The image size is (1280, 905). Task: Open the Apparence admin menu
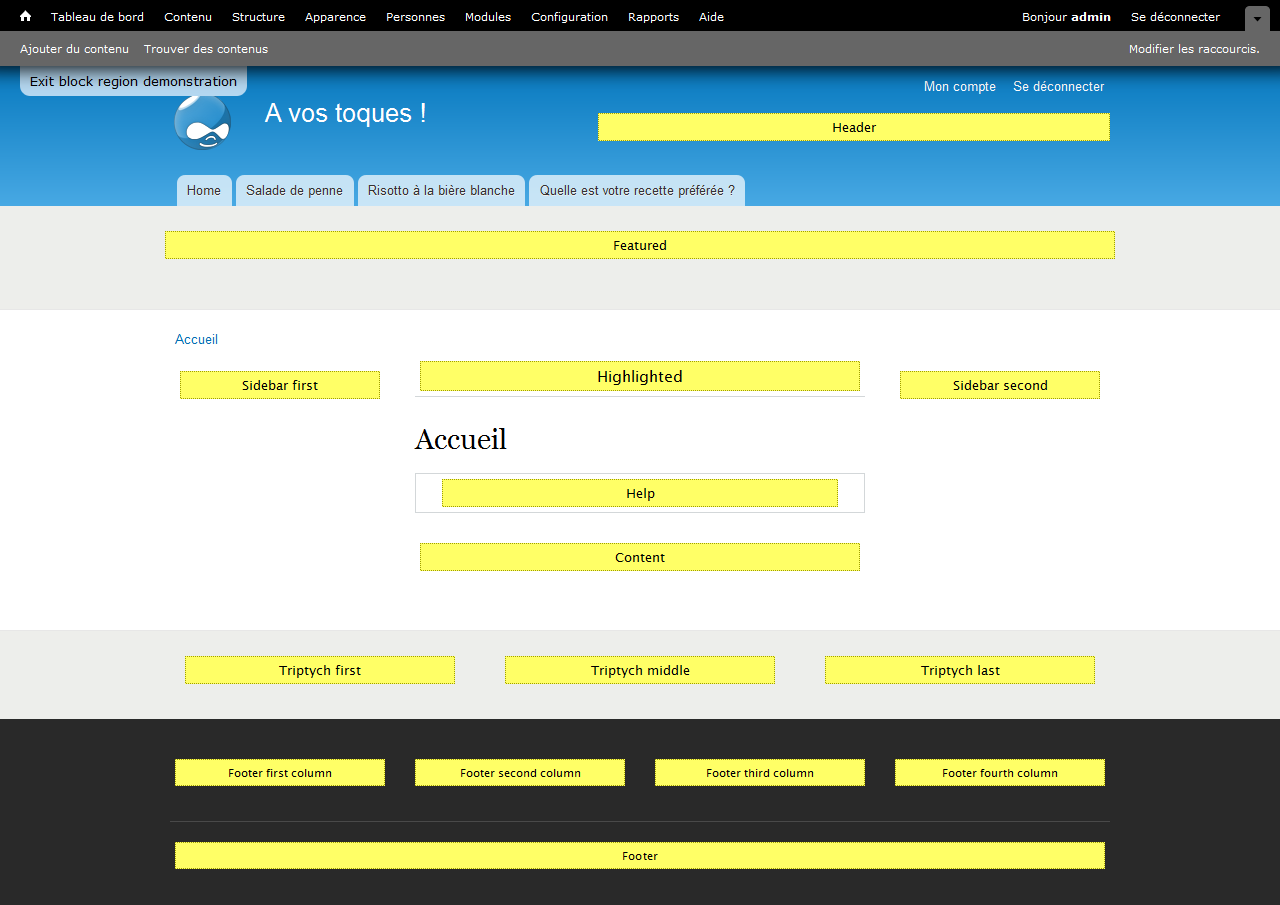335,17
